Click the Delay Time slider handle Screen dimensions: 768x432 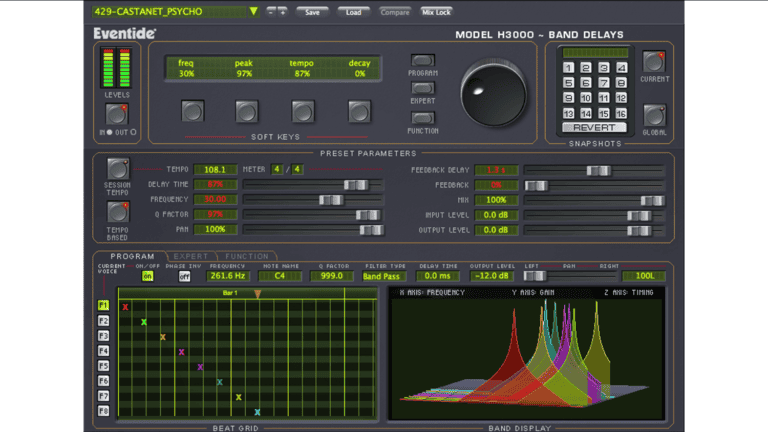coord(356,185)
